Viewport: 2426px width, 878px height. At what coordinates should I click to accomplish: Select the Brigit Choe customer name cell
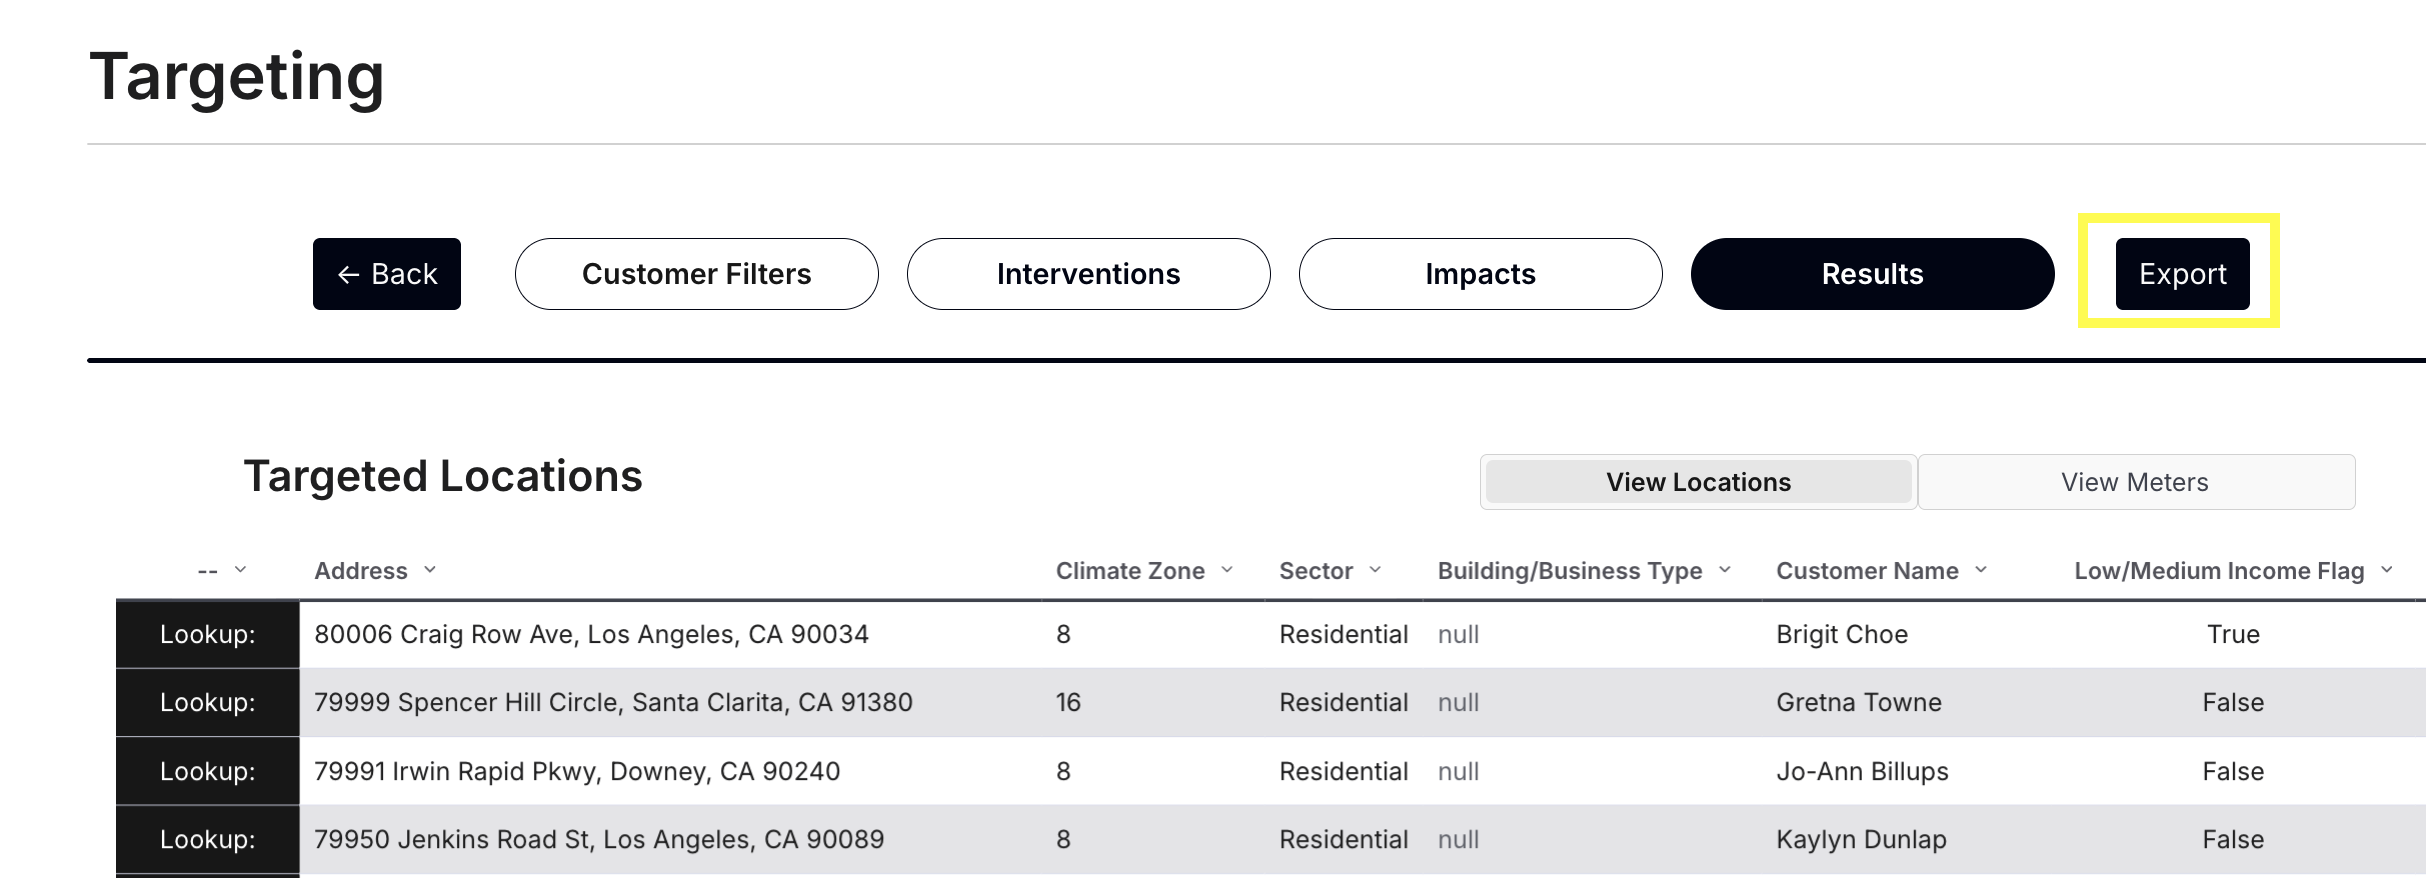click(x=1842, y=634)
